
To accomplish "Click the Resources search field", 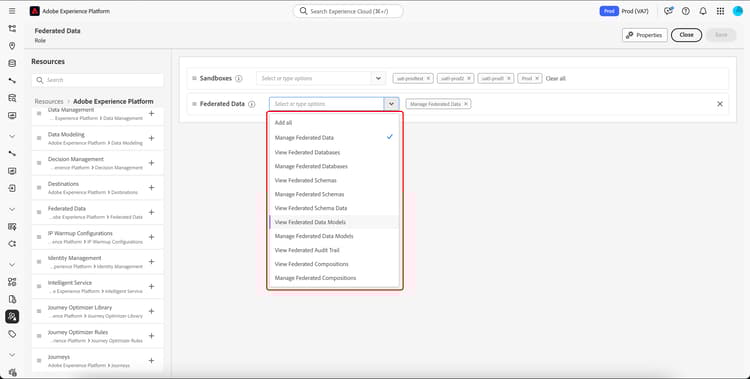I will (x=98, y=80).
